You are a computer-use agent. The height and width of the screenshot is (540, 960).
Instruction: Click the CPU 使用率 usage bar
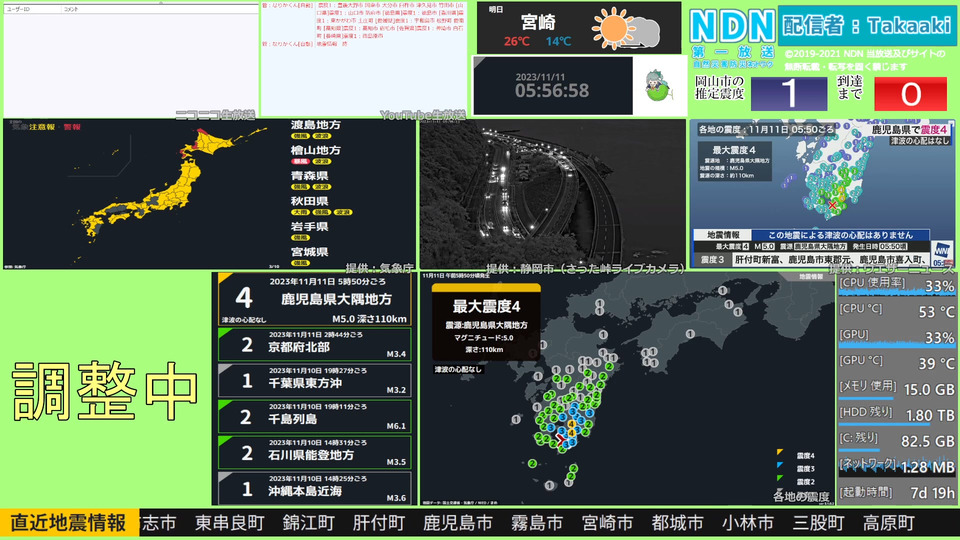pos(896,293)
